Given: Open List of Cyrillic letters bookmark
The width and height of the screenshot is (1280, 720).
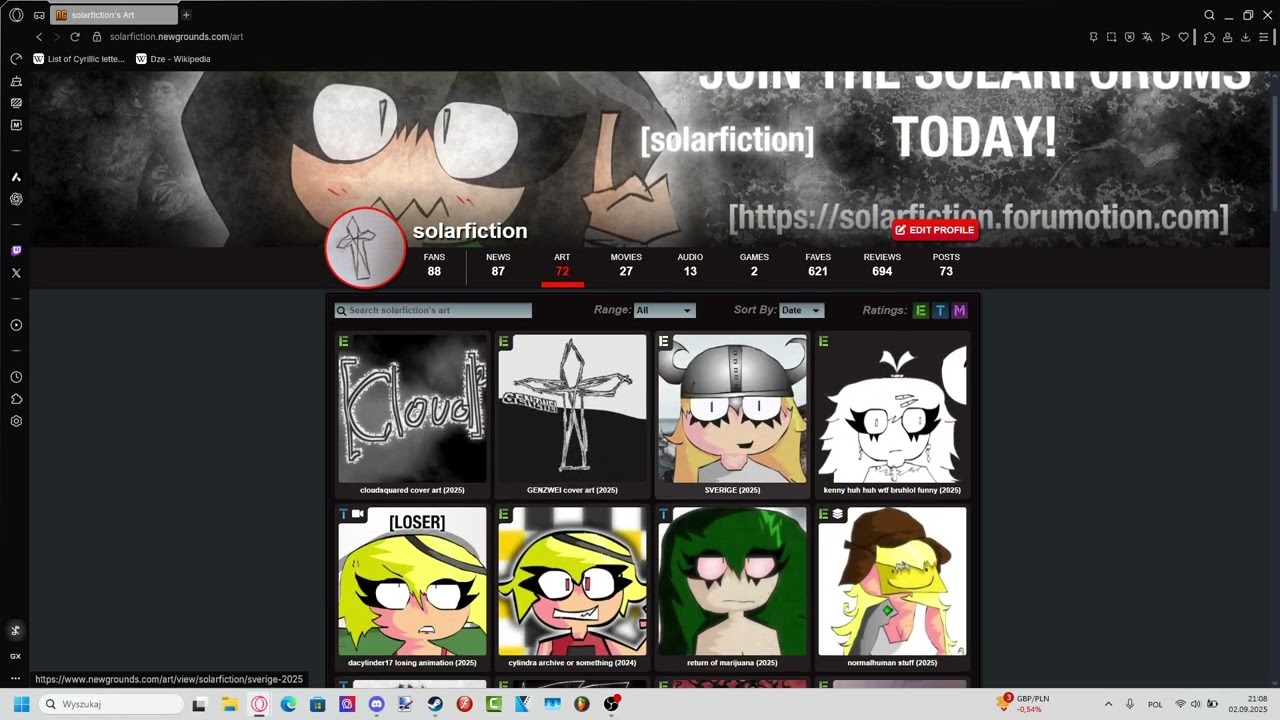Looking at the screenshot, I should (79, 59).
